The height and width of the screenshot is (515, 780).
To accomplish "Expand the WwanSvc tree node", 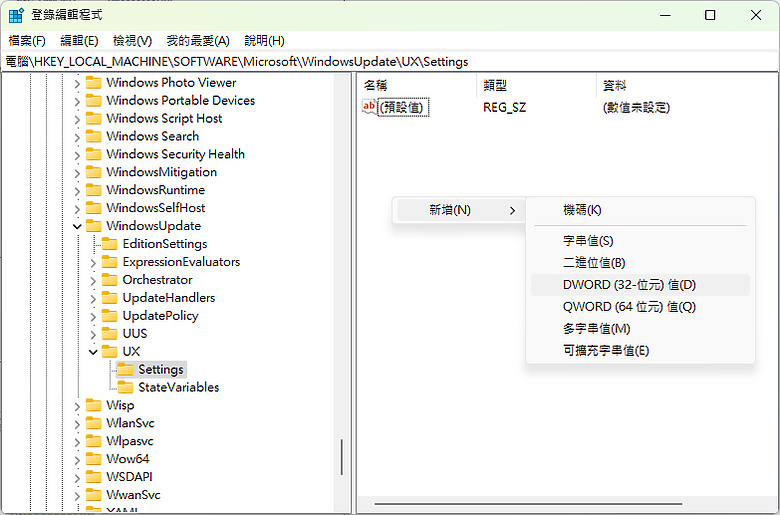I will (77, 496).
